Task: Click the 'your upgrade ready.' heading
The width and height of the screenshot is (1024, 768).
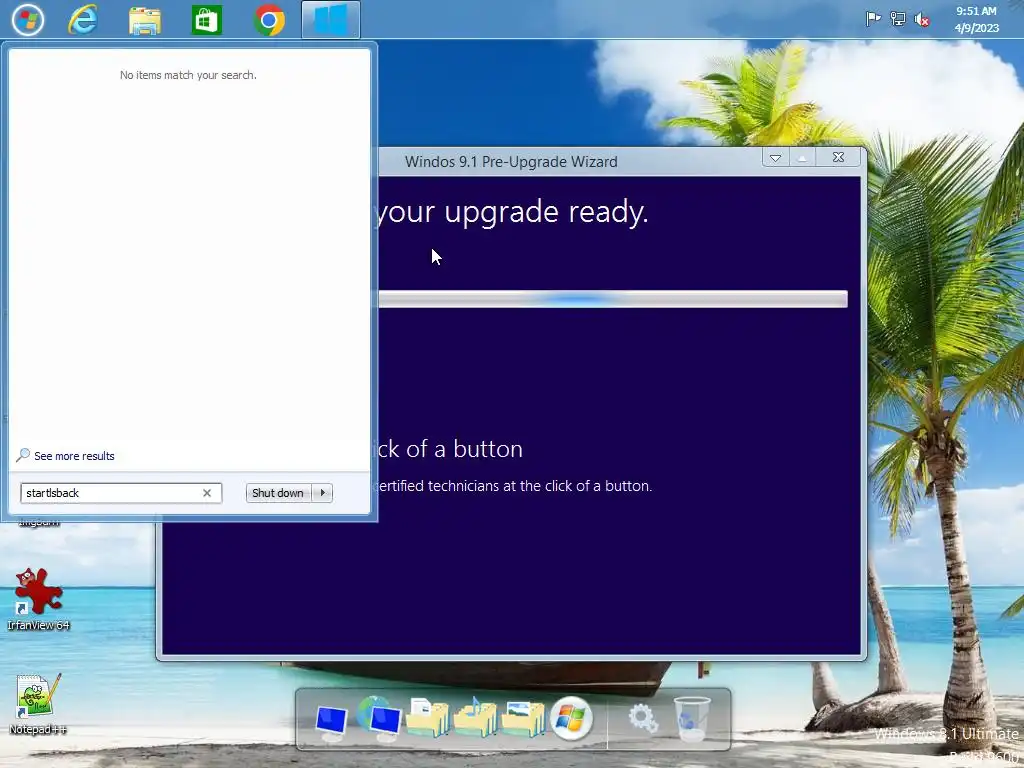Action: point(513,212)
